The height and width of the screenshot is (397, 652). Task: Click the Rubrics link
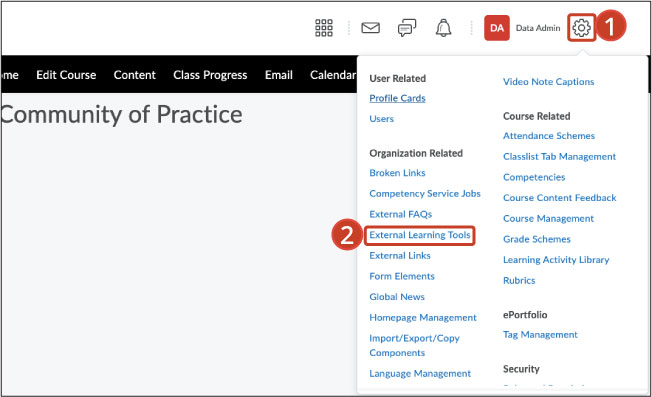519,280
